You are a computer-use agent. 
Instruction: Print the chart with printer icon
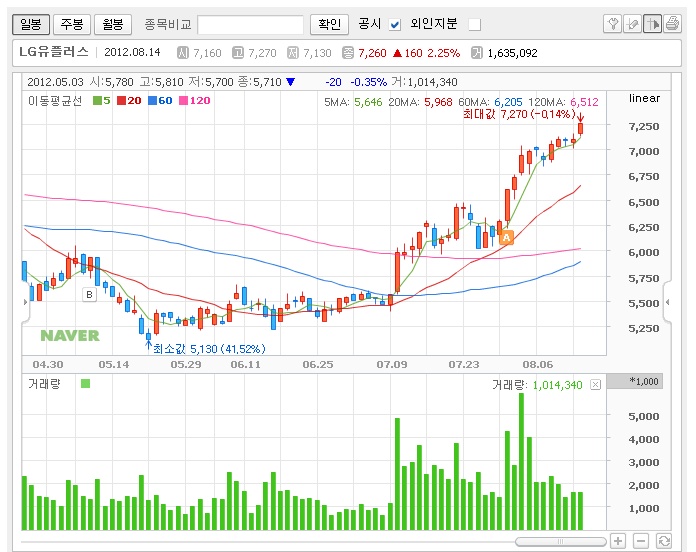[672, 24]
